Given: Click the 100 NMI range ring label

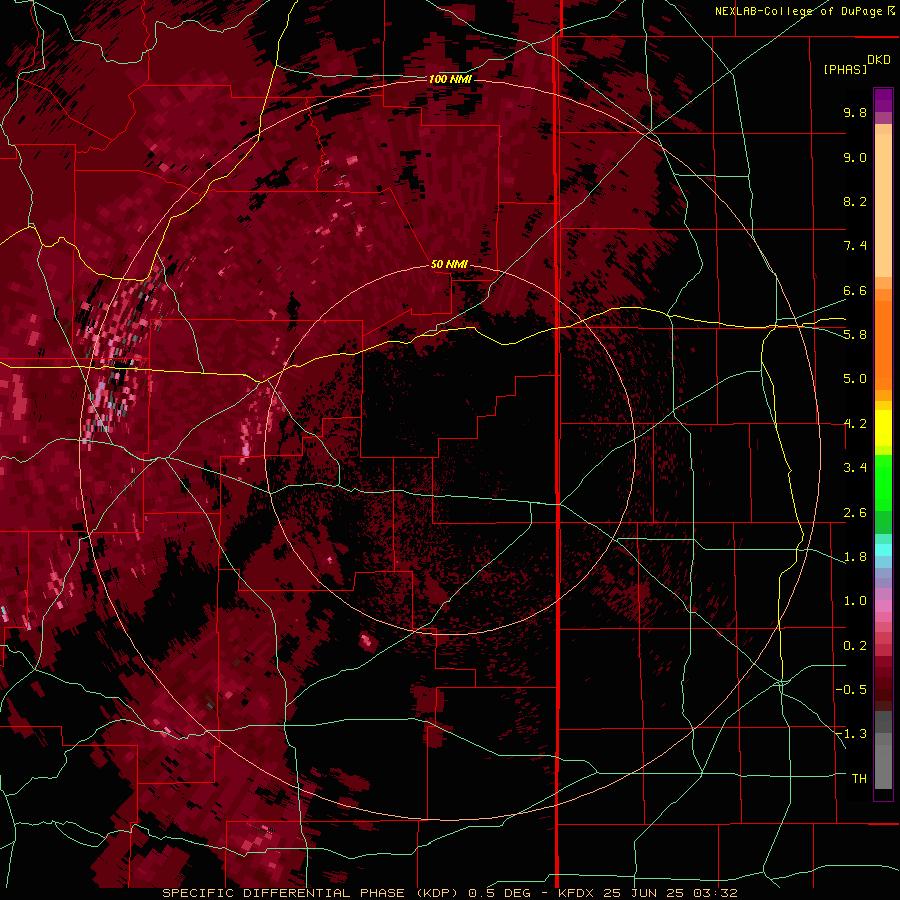Looking at the screenshot, I should pos(450,79).
